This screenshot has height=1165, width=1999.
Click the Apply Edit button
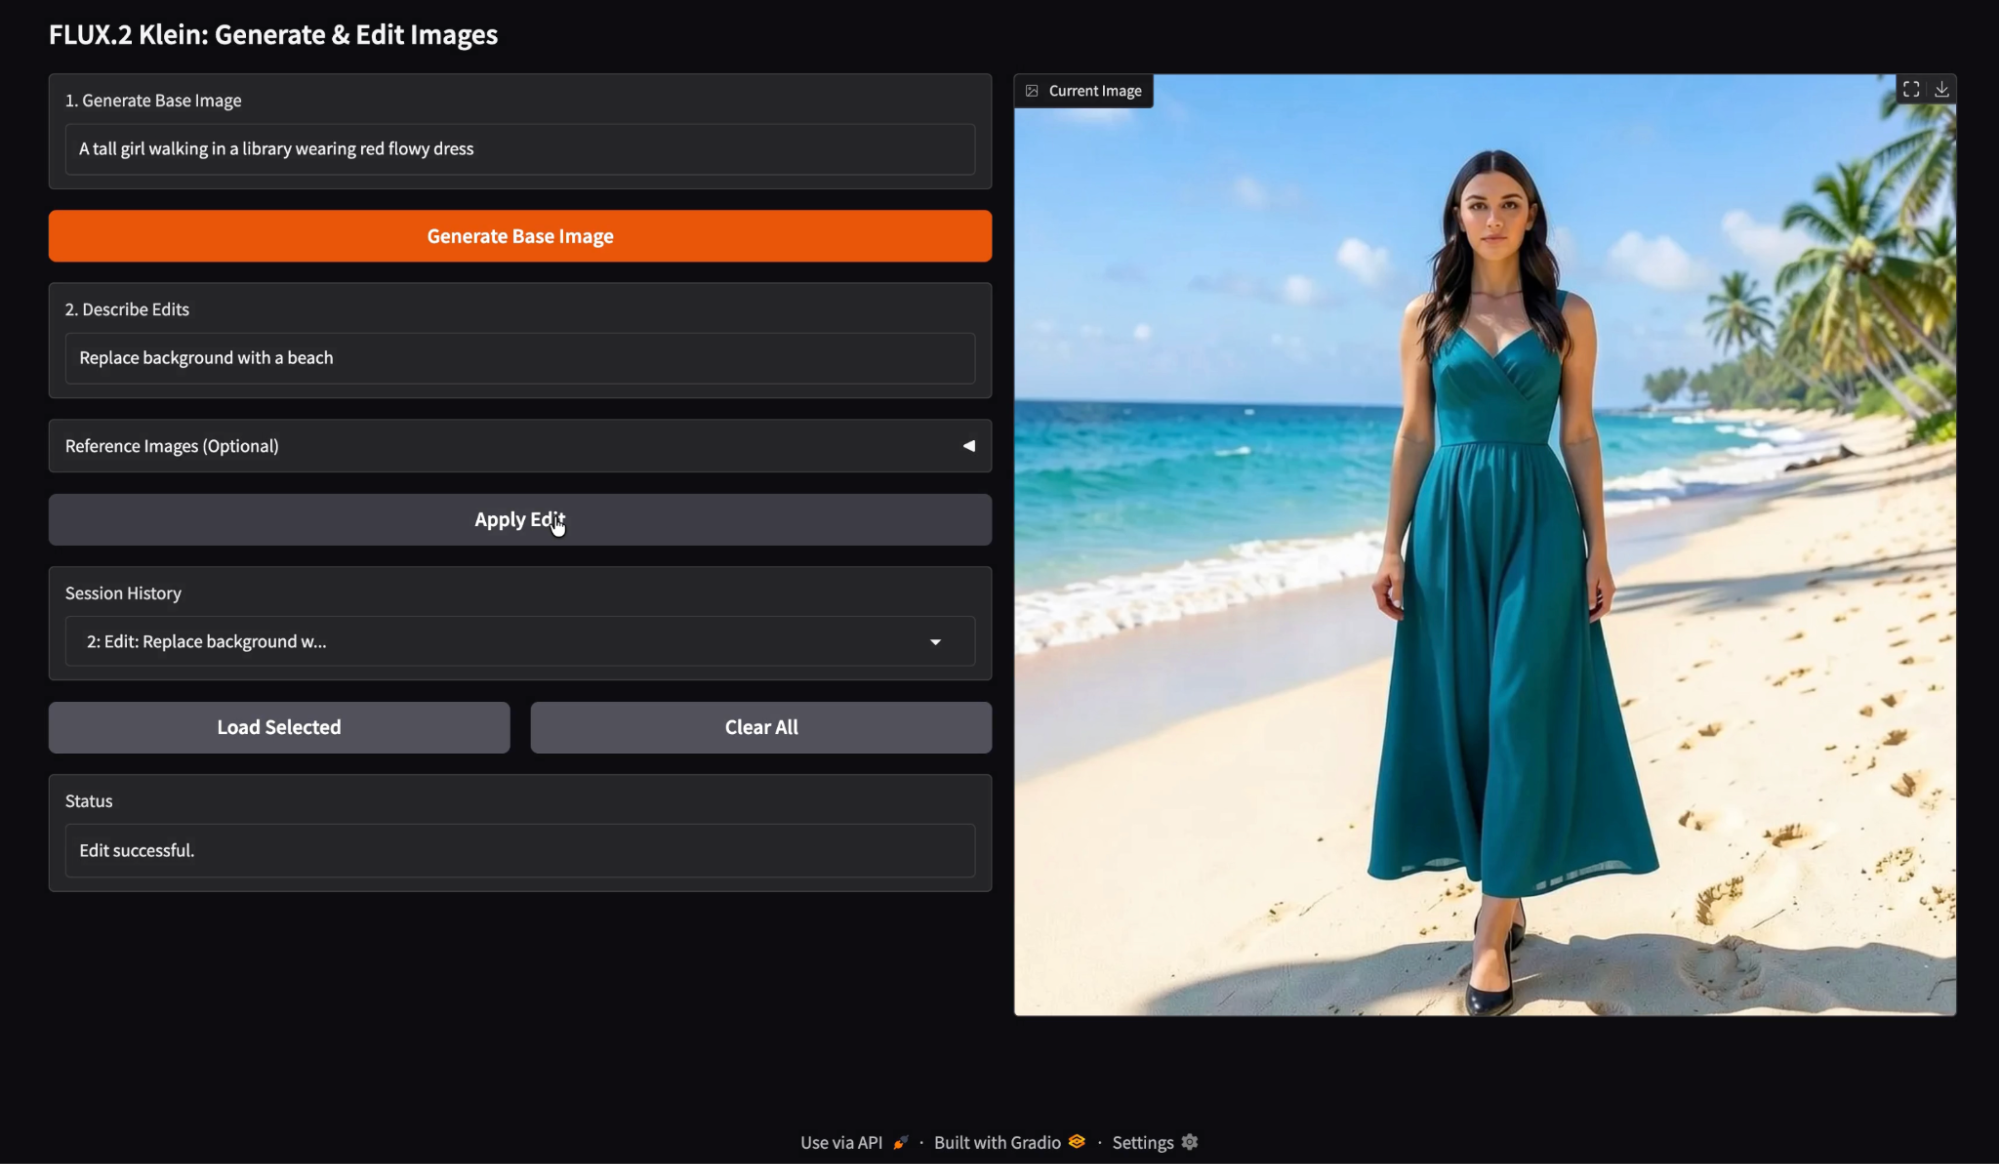[519, 520]
